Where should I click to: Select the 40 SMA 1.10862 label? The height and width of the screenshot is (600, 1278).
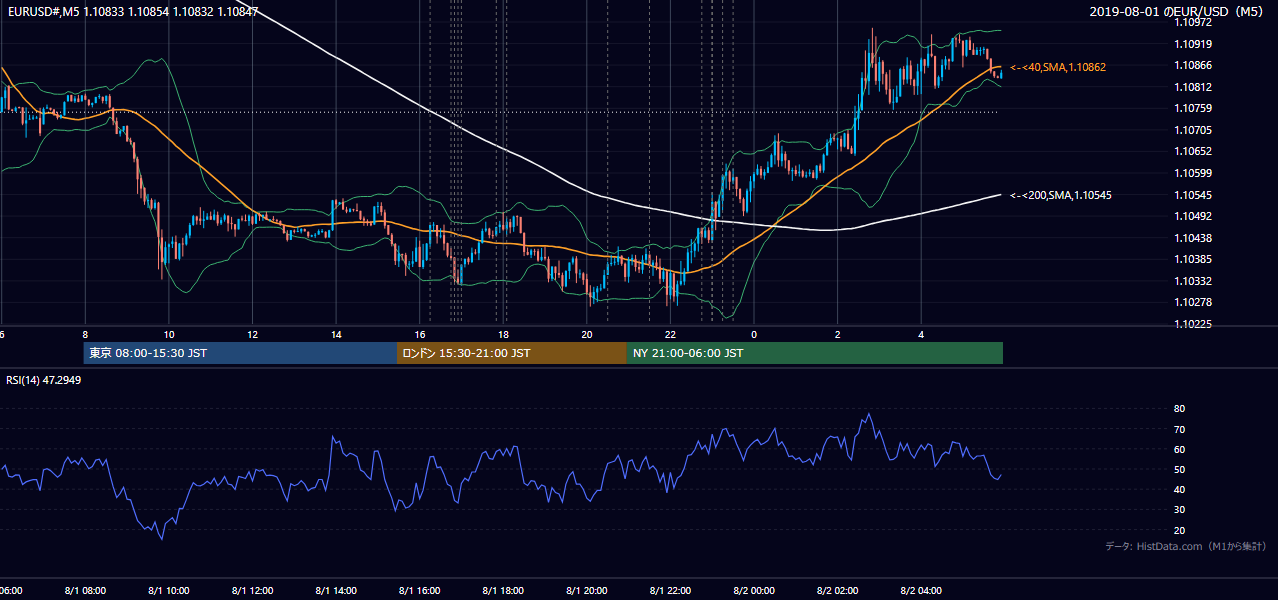[1058, 67]
